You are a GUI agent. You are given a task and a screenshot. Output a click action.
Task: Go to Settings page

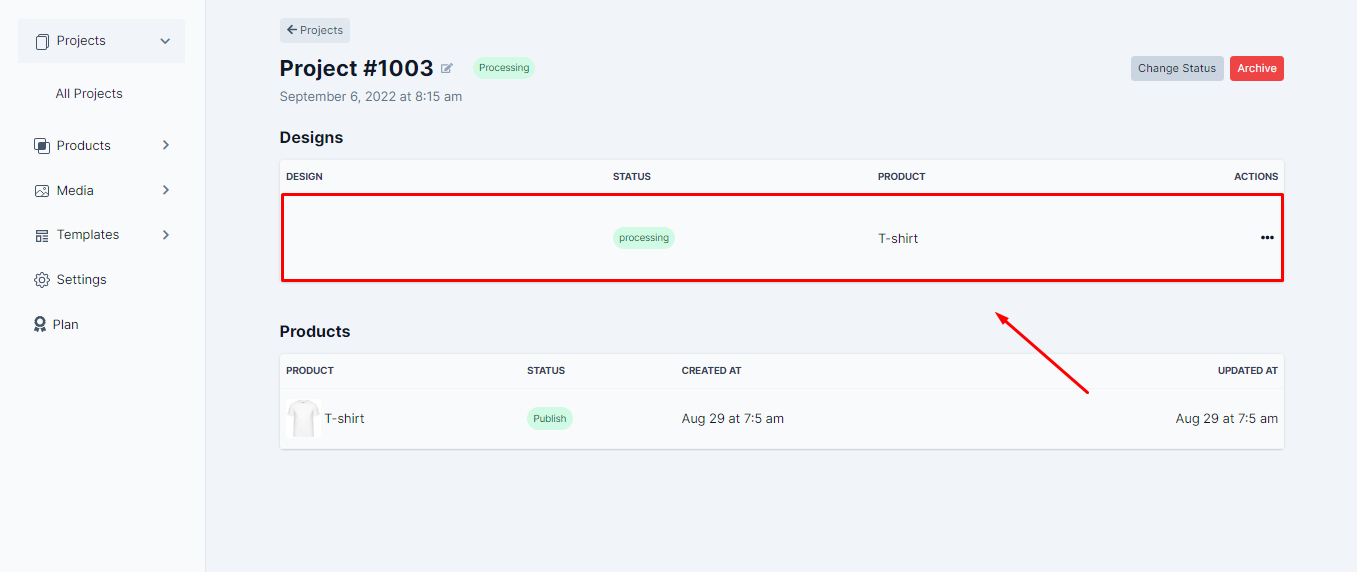(81, 280)
